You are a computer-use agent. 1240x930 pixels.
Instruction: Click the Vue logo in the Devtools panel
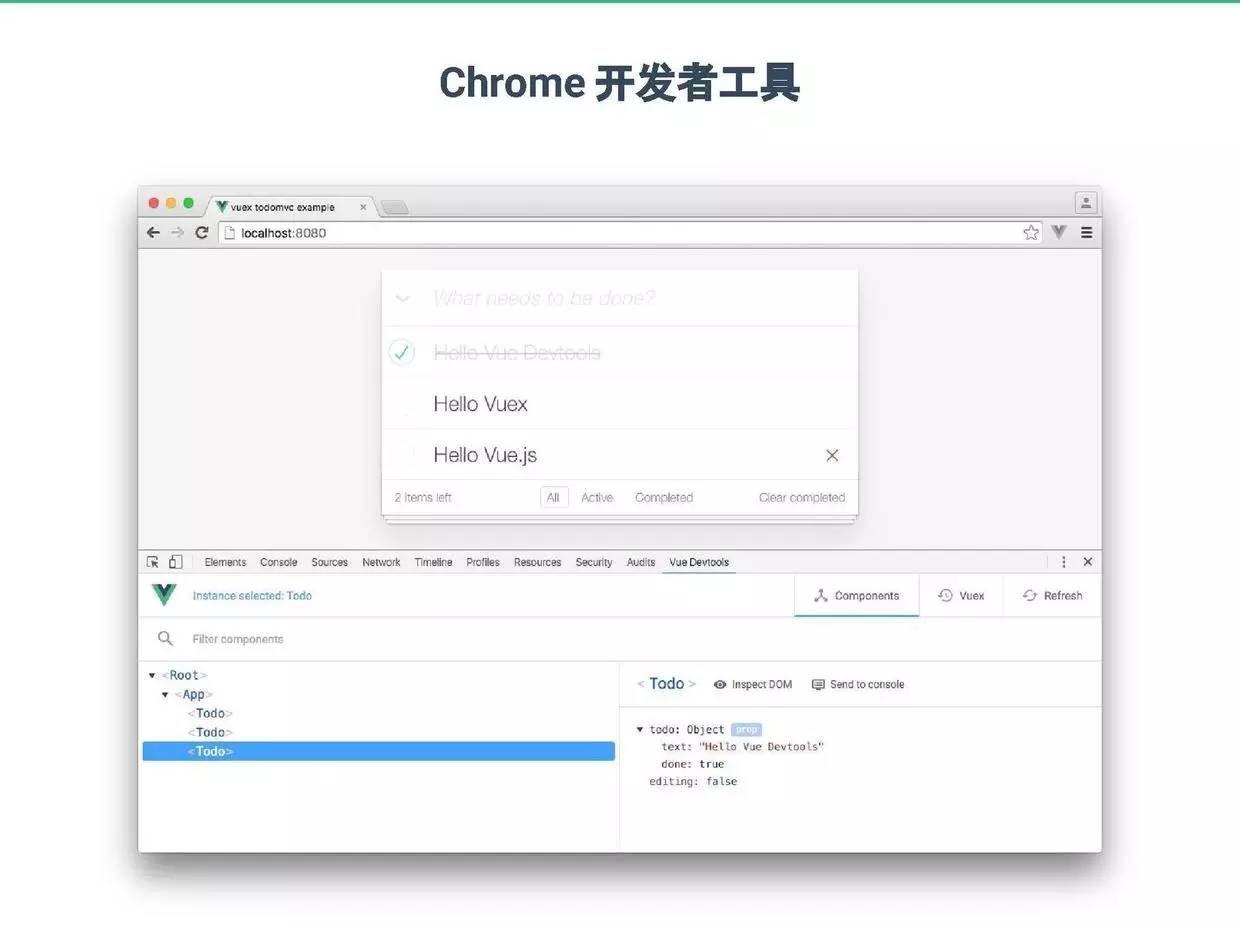162,595
